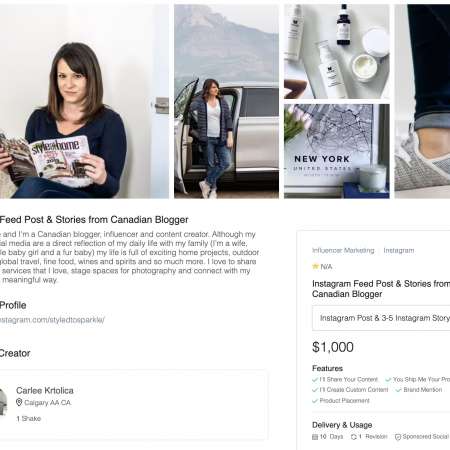Open creator Carlee Krtolica's name
This screenshot has width=450, height=450.
tap(45, 390)
